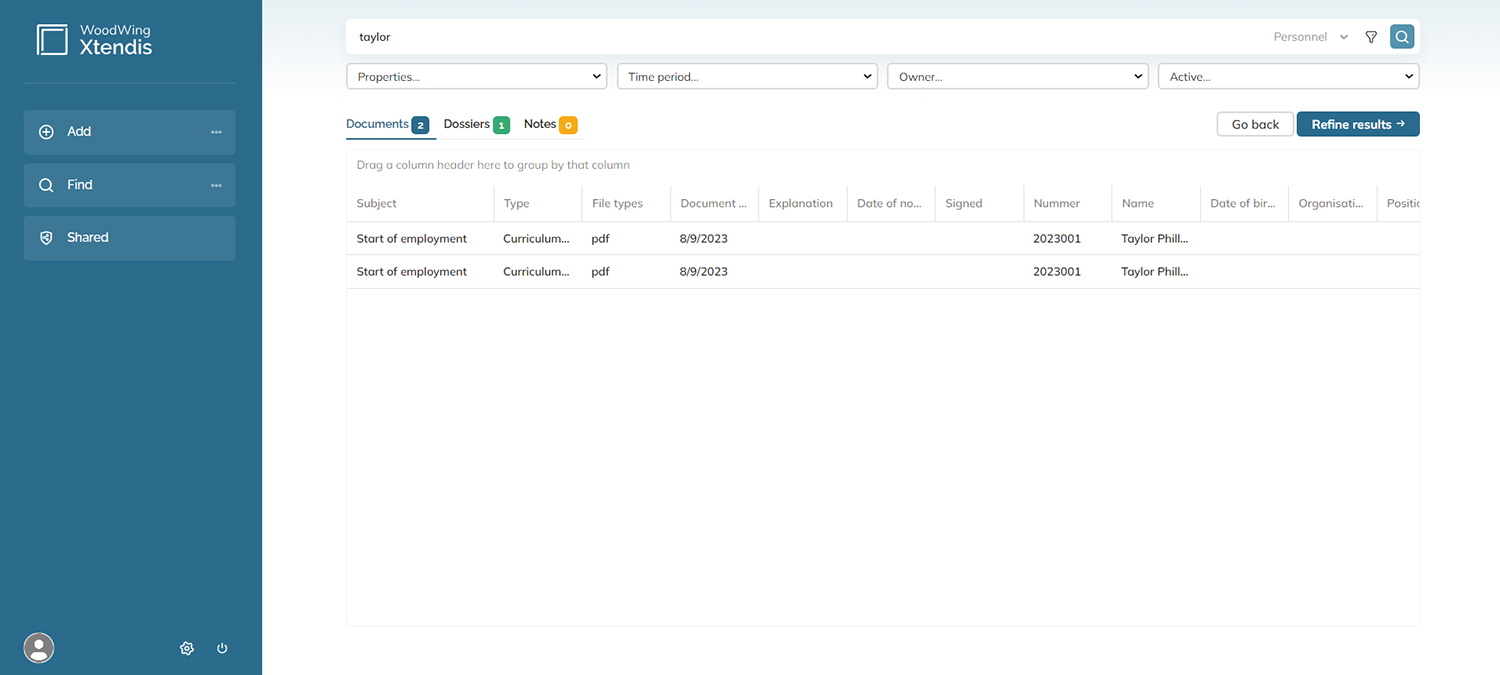Click second row number 2023001
The width and height of the screenshot is (1500, 675).
(x=1057, y=272)
